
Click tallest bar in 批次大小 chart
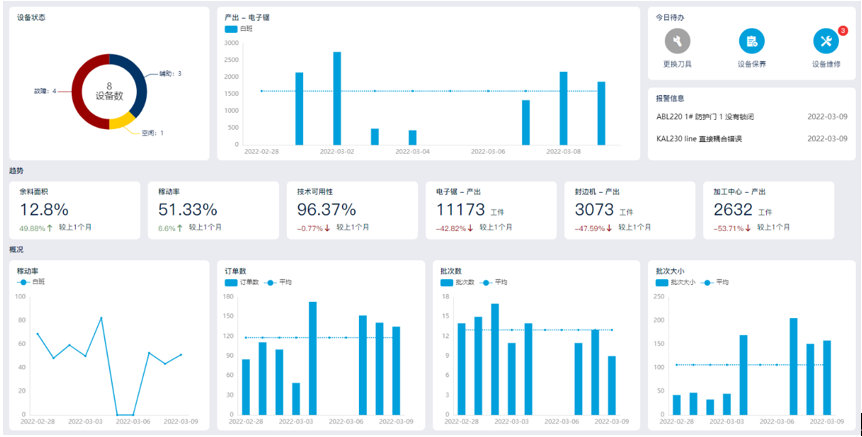(x=793, y=367)
